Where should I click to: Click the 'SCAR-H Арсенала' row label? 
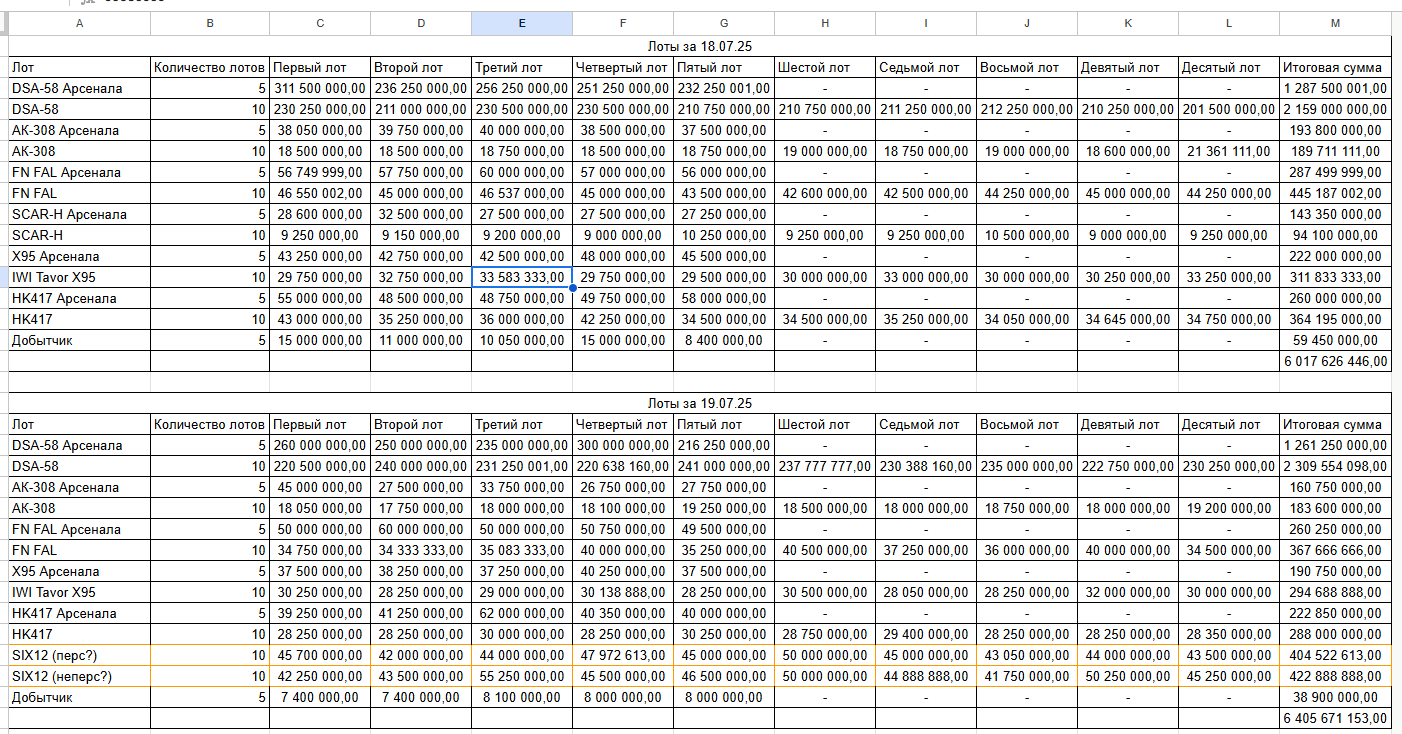(80, 214)
